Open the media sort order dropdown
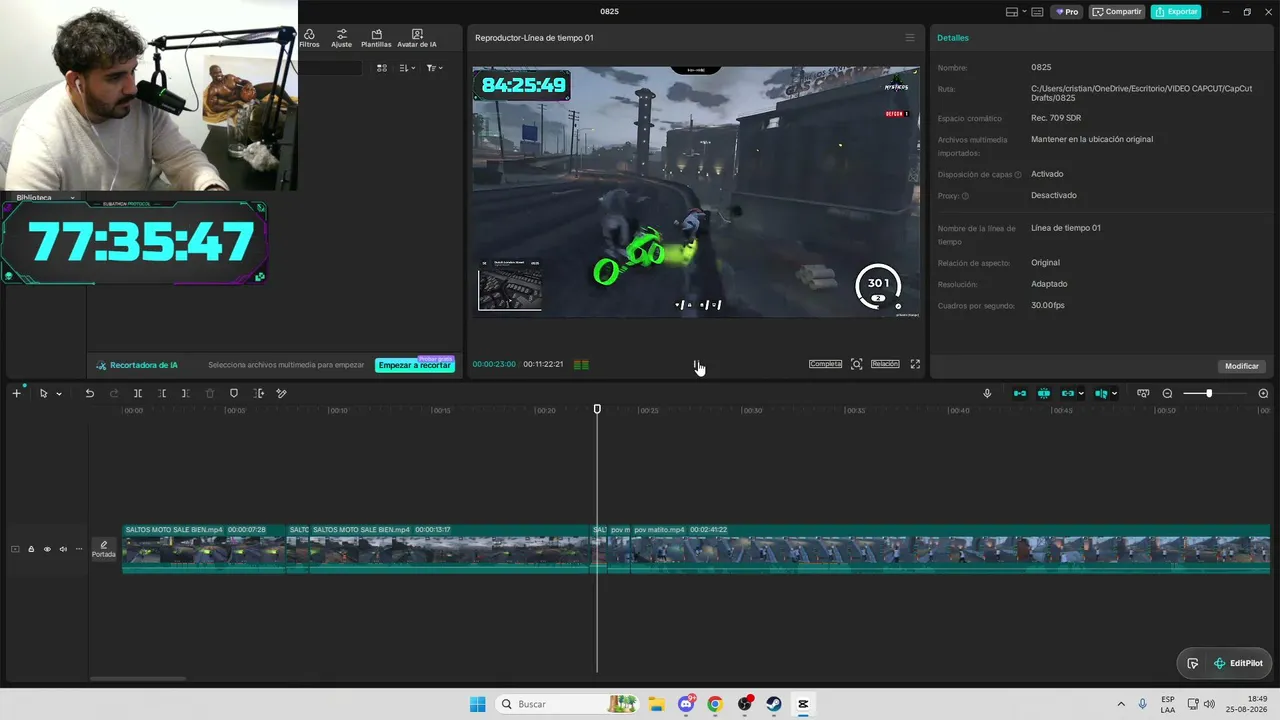This screenshot has width=1280, height=720. pos(407,68)
